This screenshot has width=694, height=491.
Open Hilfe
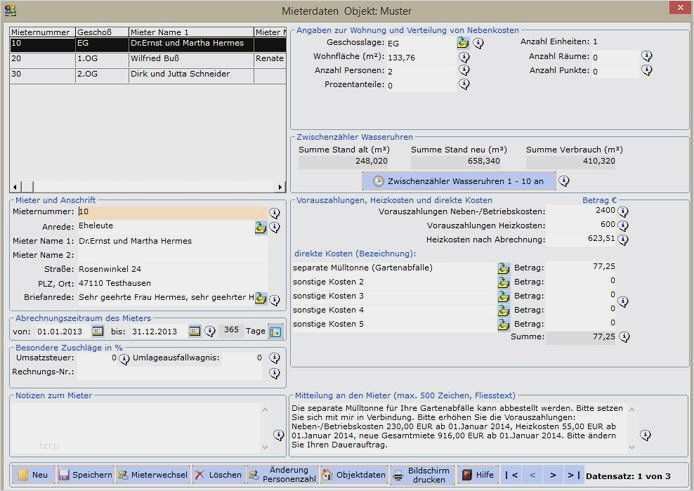pos(478,475)
